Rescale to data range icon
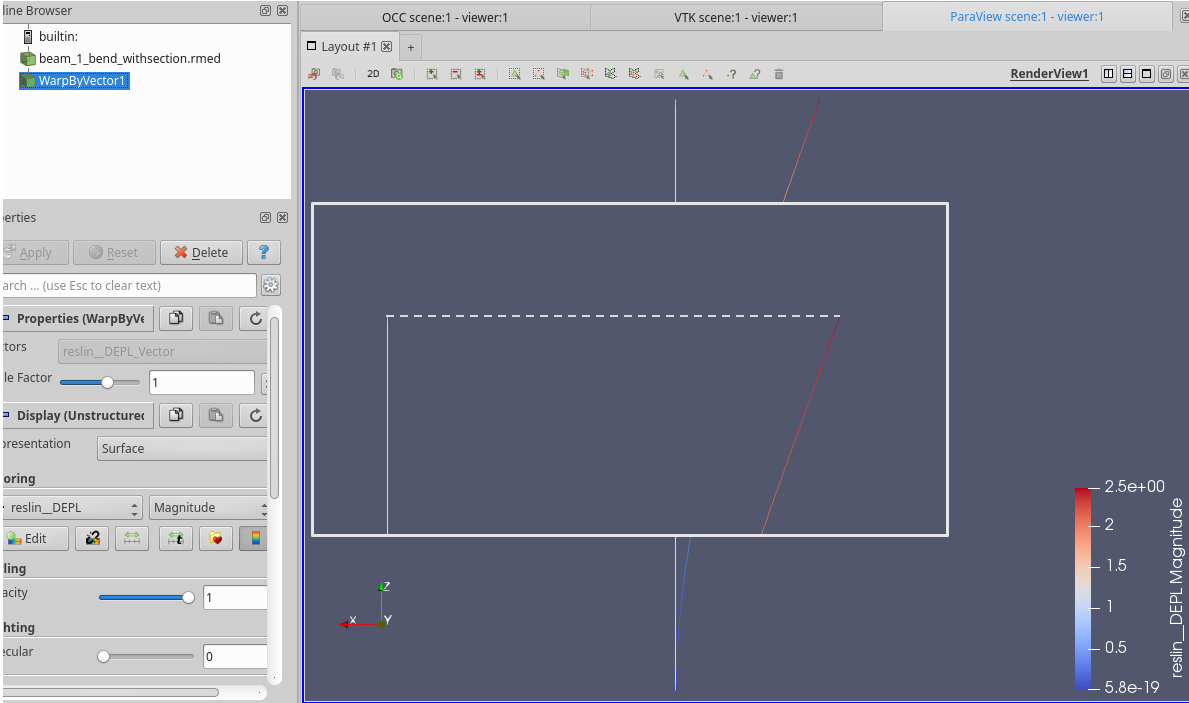1189x703 pixels. (x=132, y=538)
